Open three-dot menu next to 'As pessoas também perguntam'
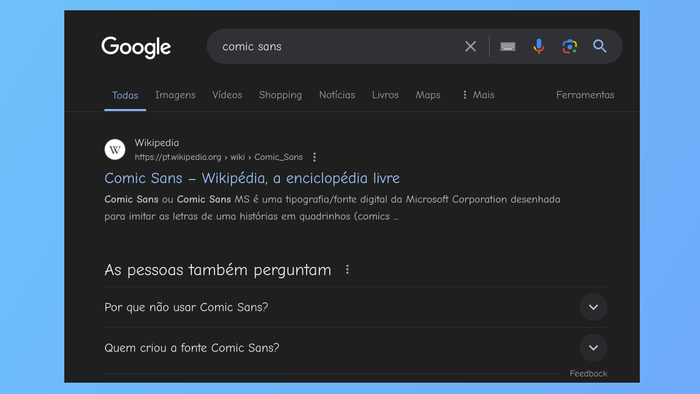The image size is (700, 394). click(x=347, y=270)
